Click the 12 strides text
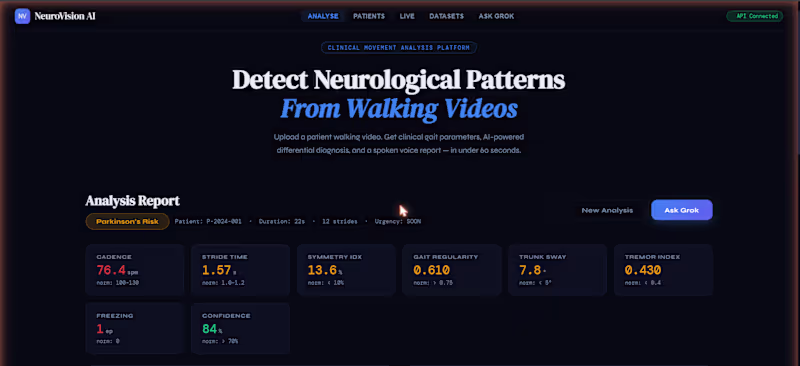This screenshot has width=800, height=366. pyautogui.click(x=339, y=222)
